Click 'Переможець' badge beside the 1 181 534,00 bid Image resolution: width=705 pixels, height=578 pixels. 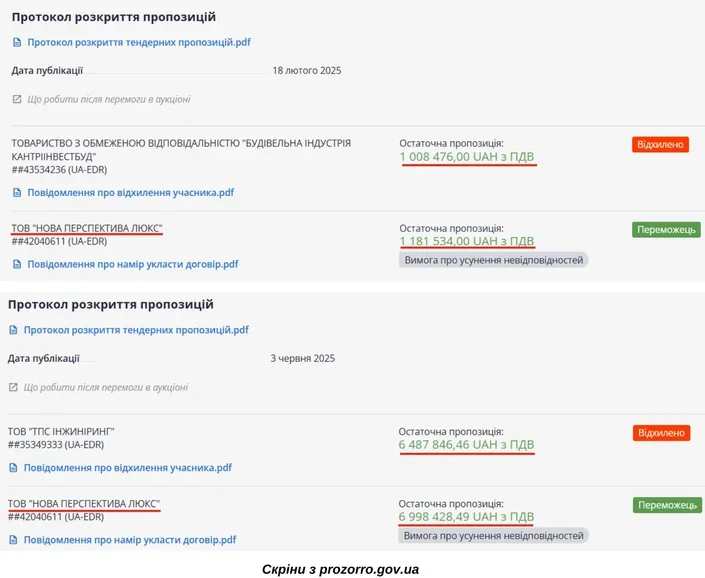pos(665,230)
